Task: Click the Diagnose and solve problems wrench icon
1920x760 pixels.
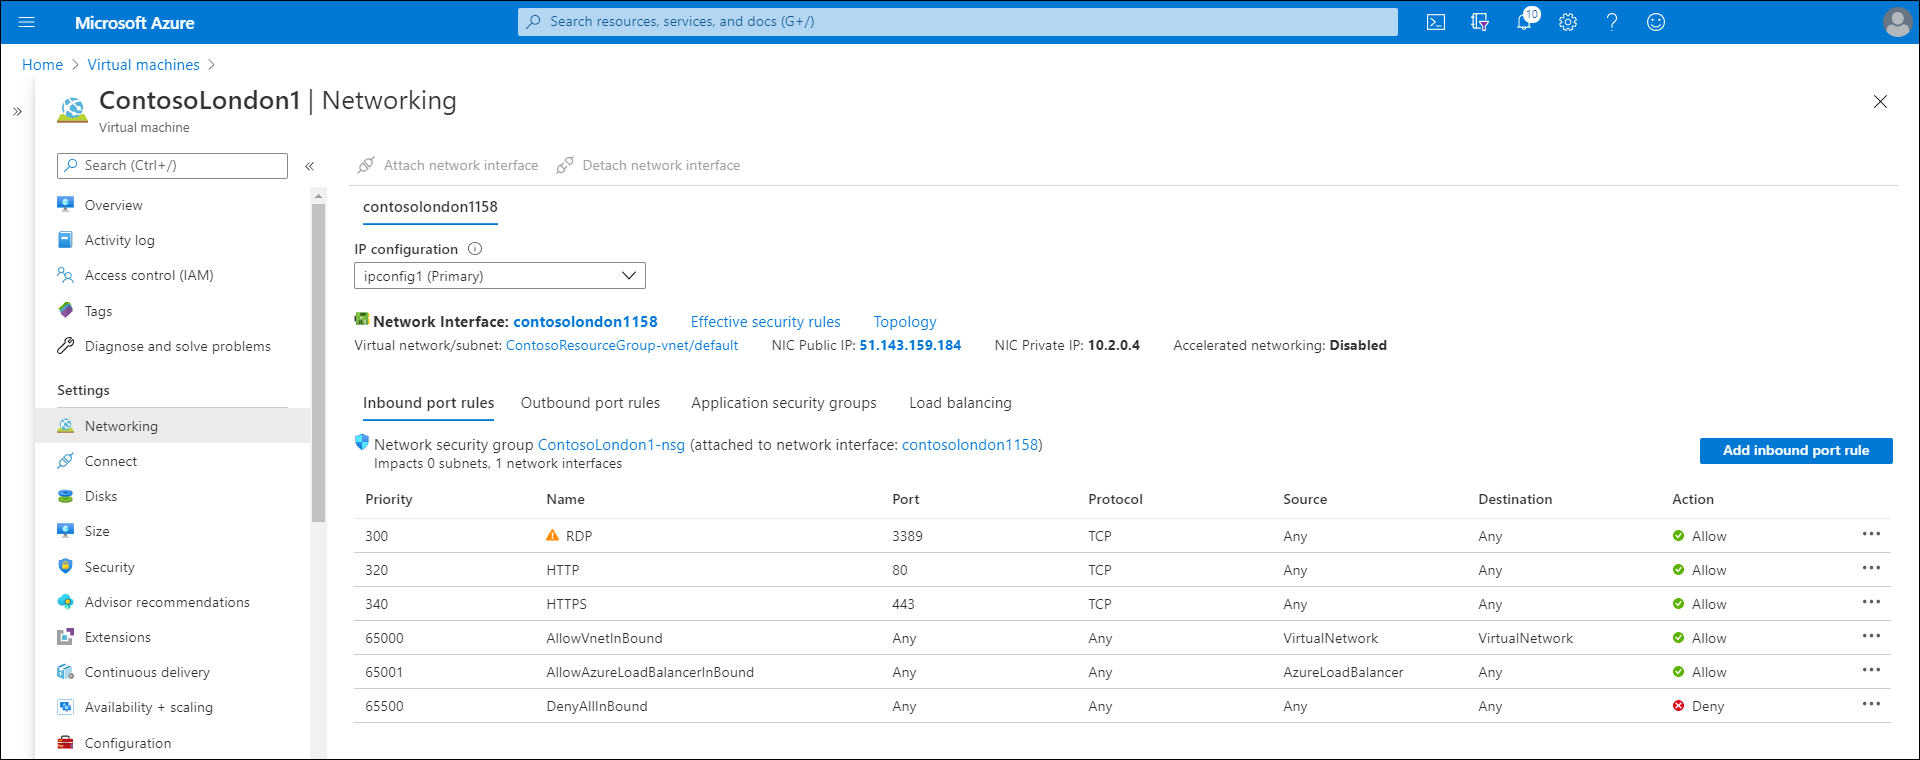Action: (x=66, y=346)
